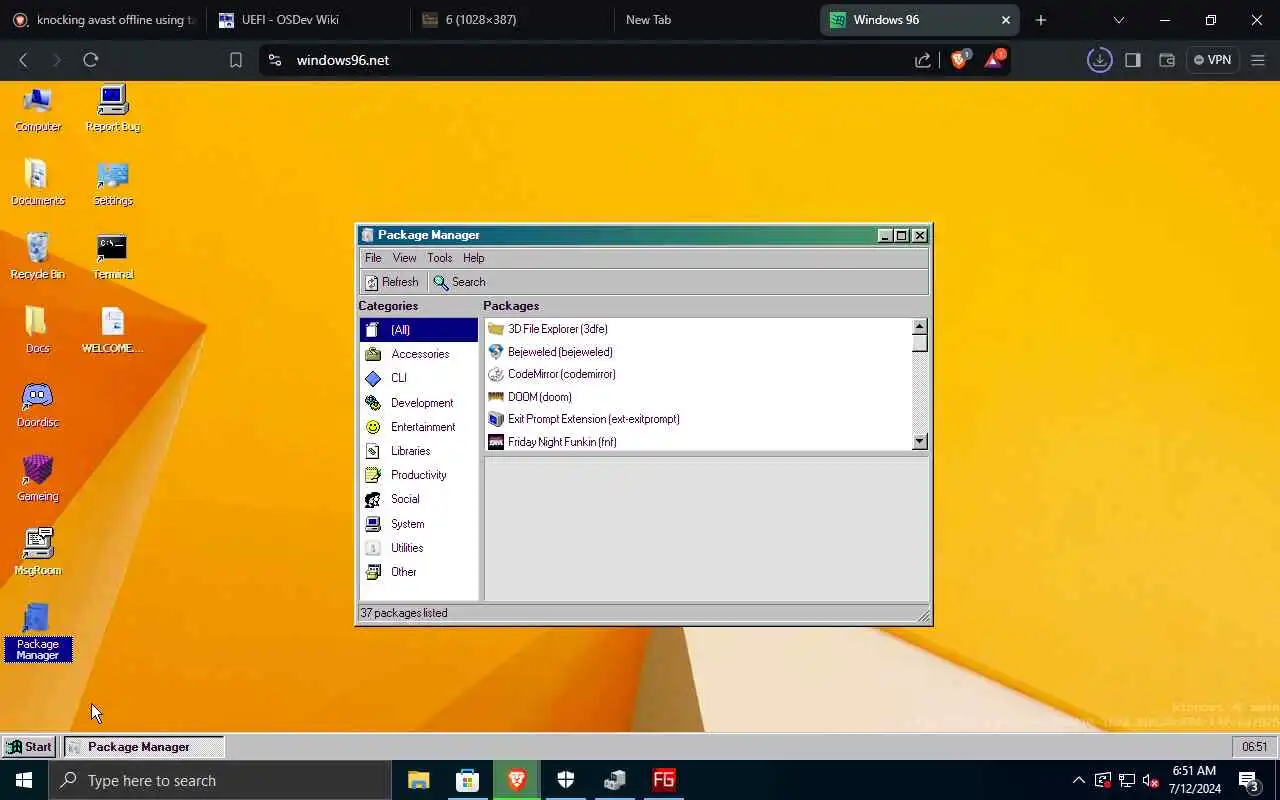Viewport: 1280px width, 800px height.
Task: Open the Windows Start menu
Action: coord(24,780)
